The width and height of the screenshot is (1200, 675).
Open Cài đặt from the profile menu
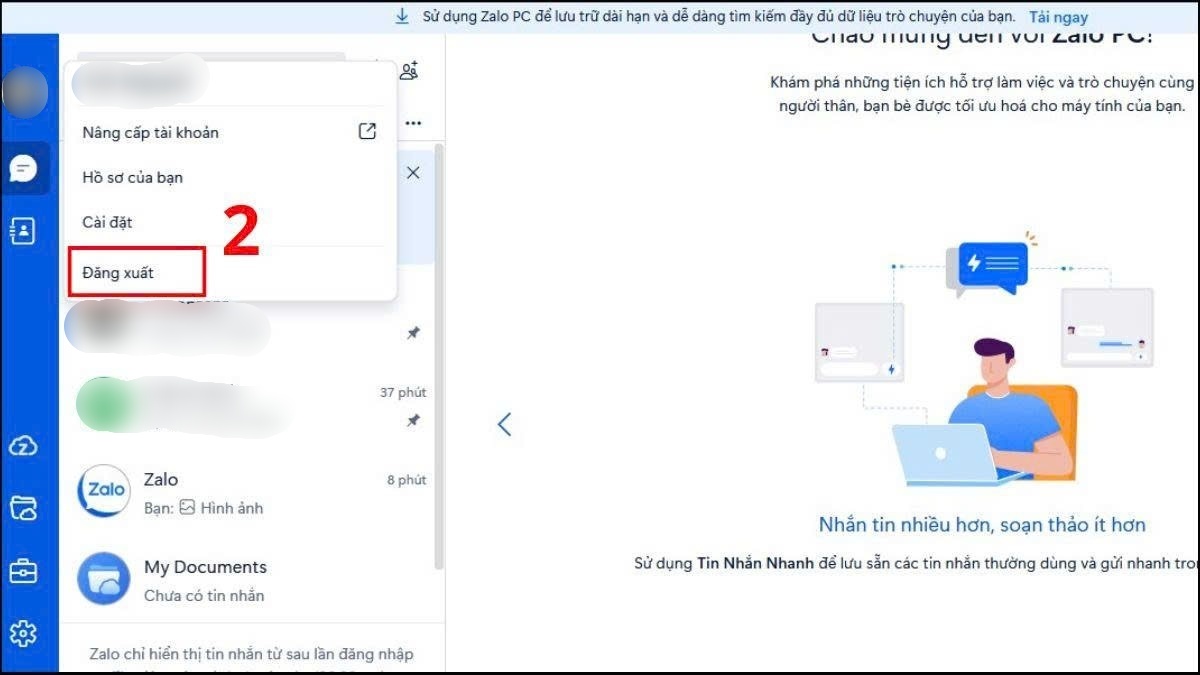230,222
